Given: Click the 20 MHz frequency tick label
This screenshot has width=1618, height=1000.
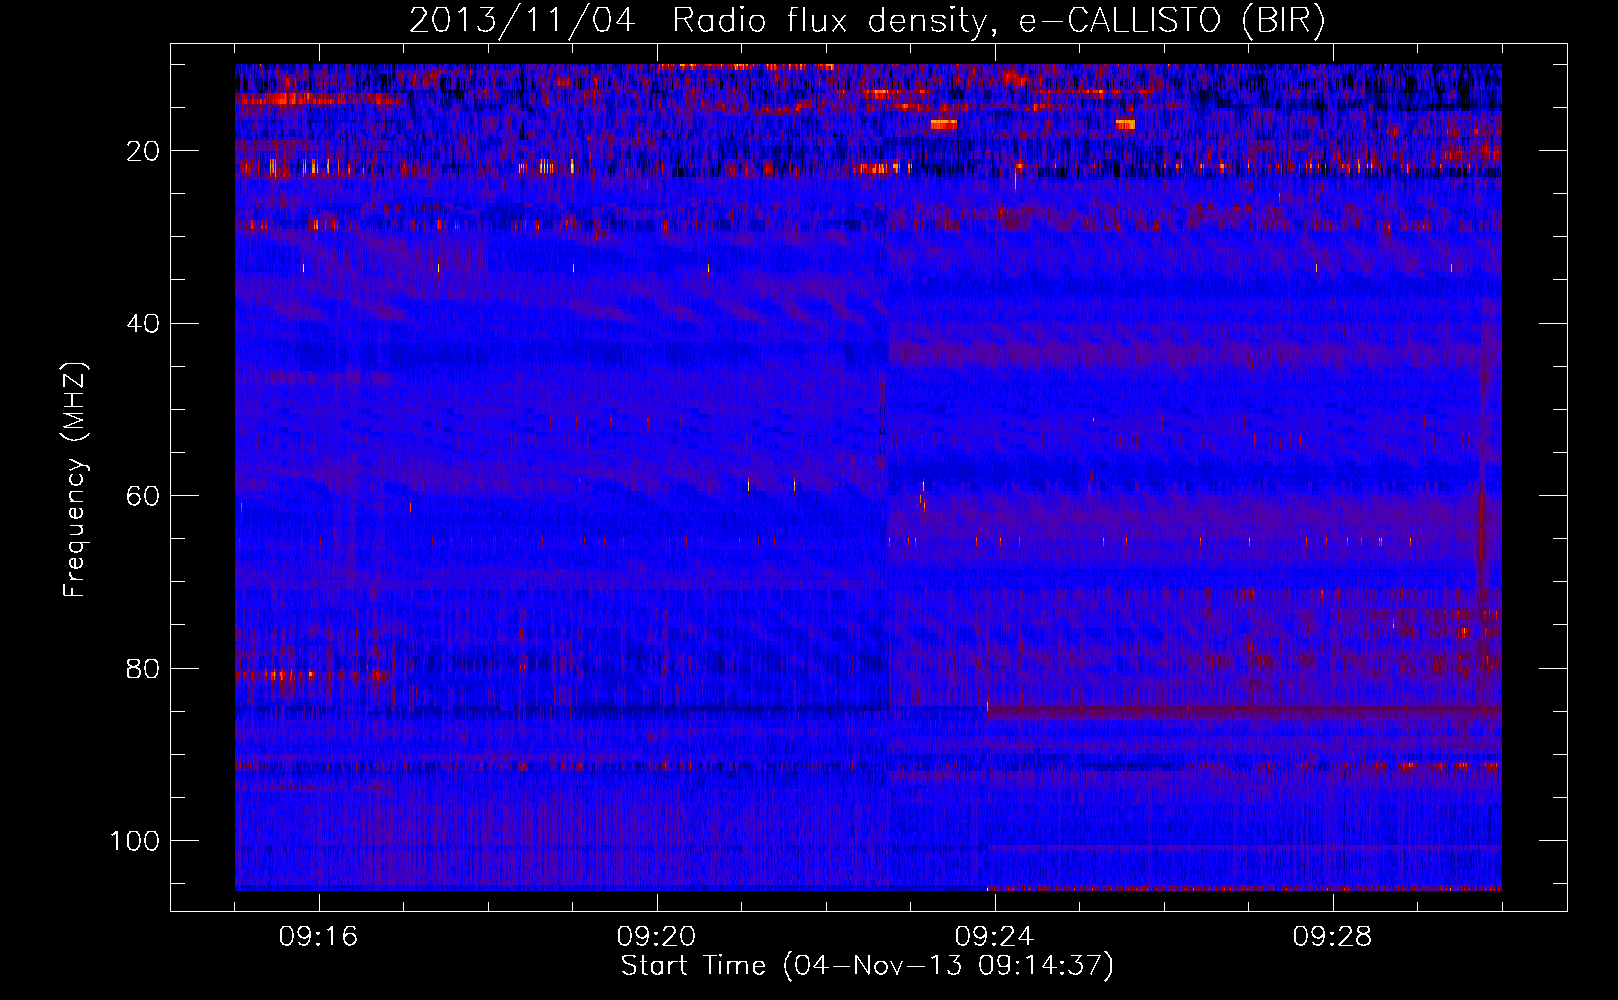Looking at the screenshot, I should [x=144, y=151].
